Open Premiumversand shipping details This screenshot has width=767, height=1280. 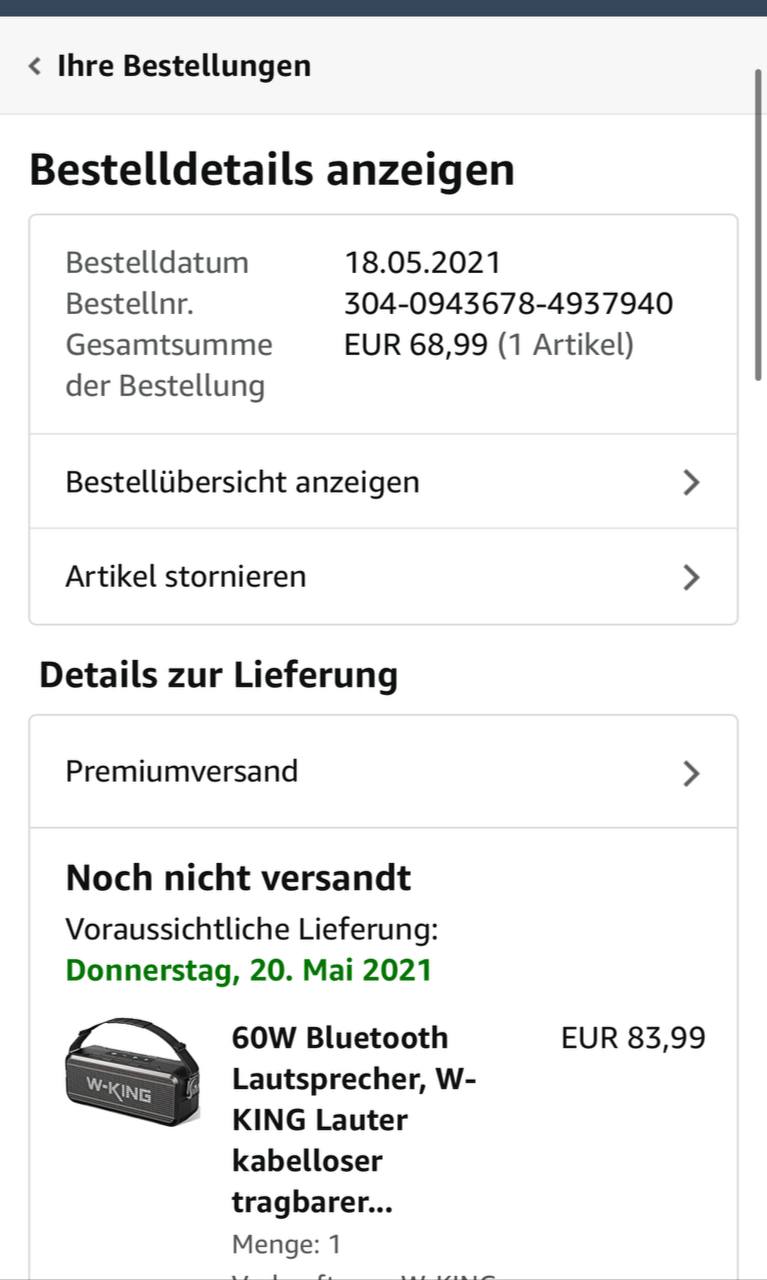coord(182,771)
